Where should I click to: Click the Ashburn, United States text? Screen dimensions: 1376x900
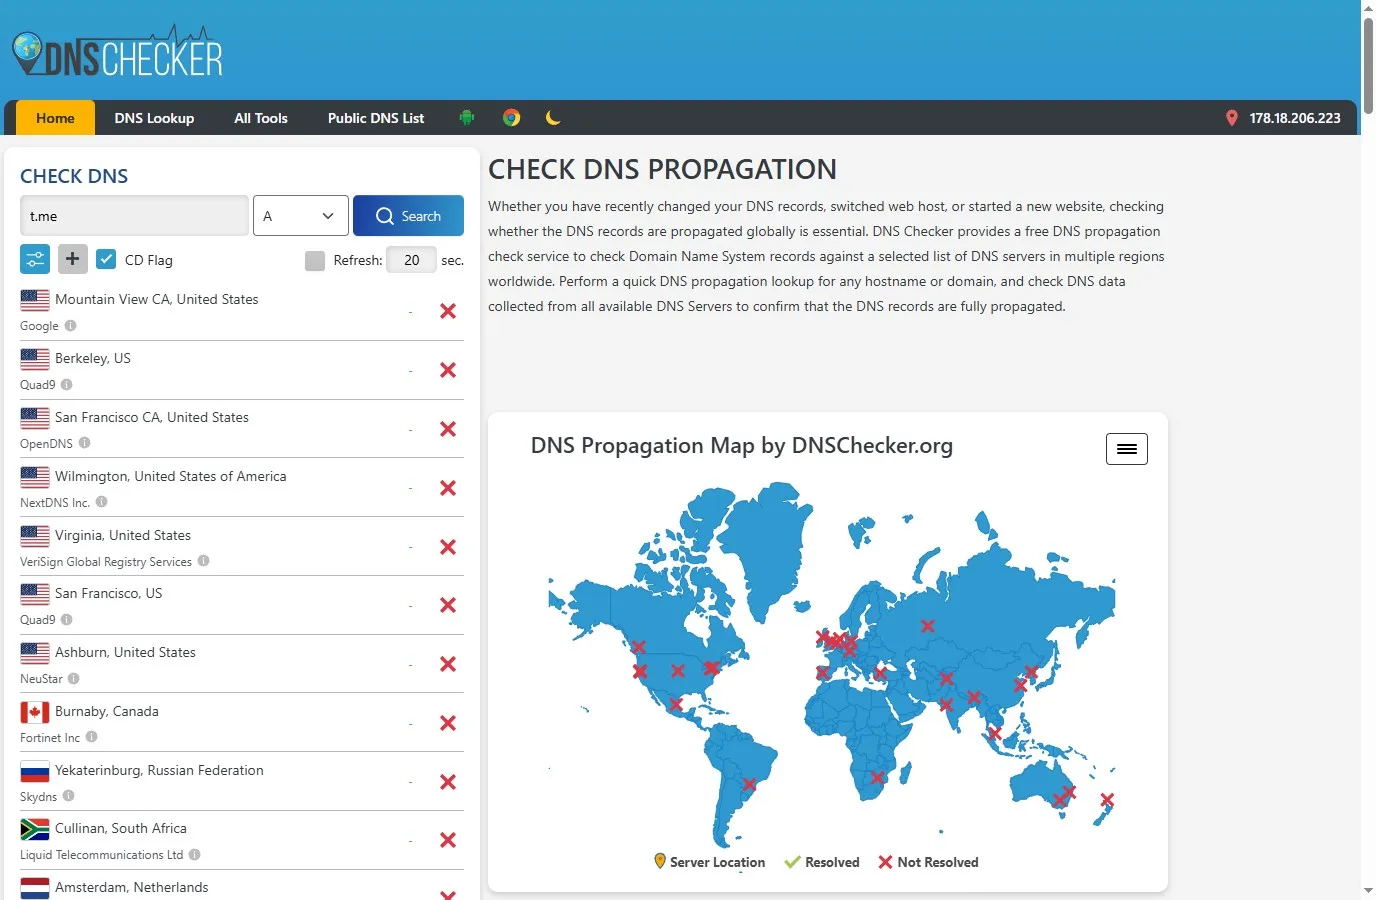[x=125, y=652]
